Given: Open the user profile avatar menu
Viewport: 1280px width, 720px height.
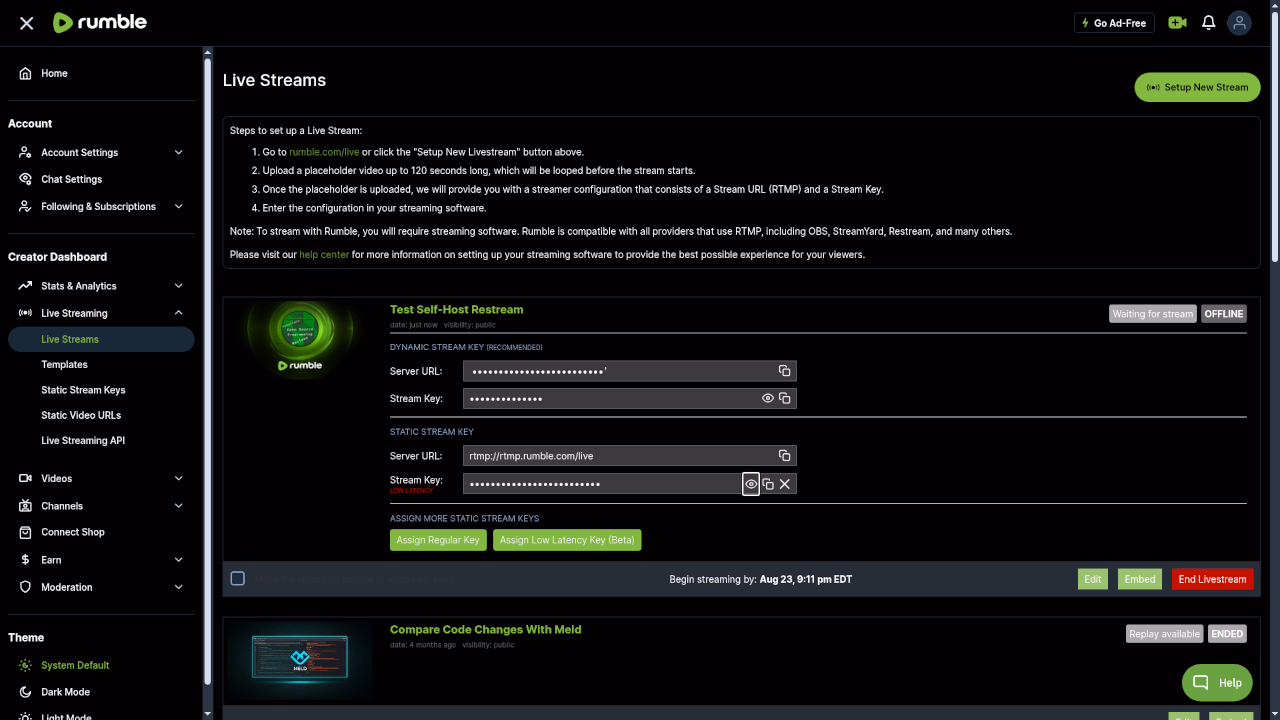Looking at the screenshot, I should point(1240,23).
